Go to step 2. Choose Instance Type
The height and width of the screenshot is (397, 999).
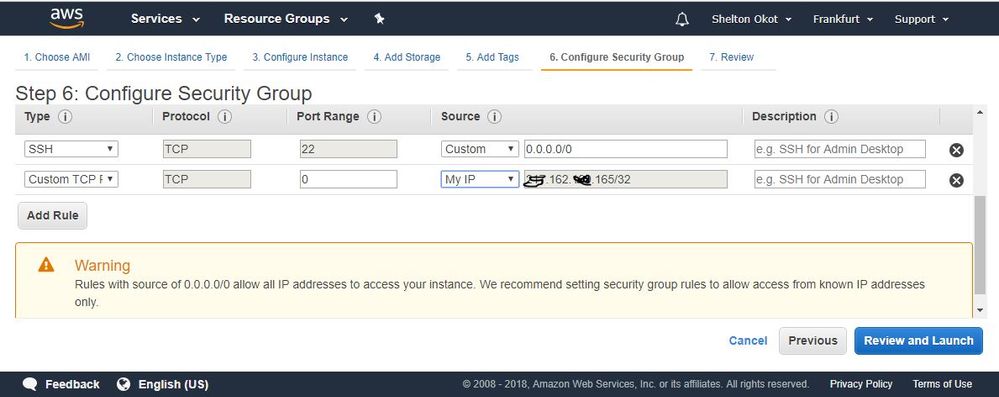tap(171, 57)
